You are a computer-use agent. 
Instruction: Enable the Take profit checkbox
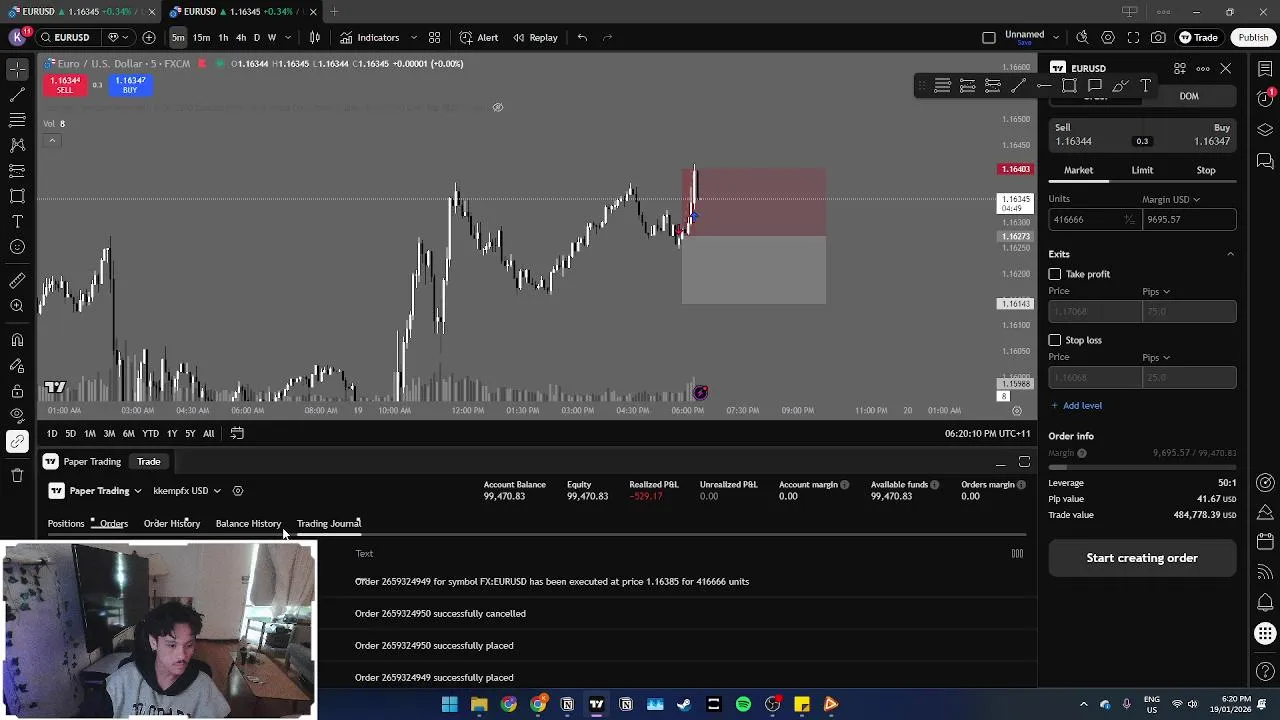[1055, 274]
